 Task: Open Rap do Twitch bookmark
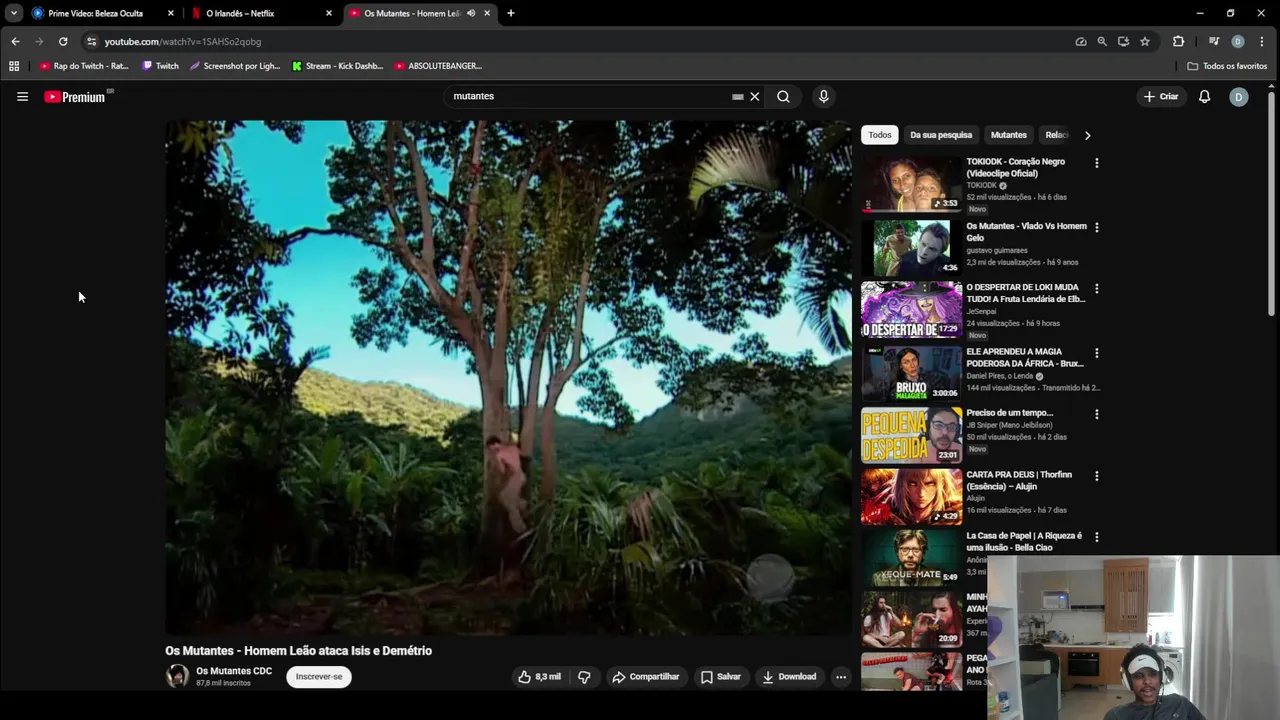pyautogui.click(x=84, y=66)
